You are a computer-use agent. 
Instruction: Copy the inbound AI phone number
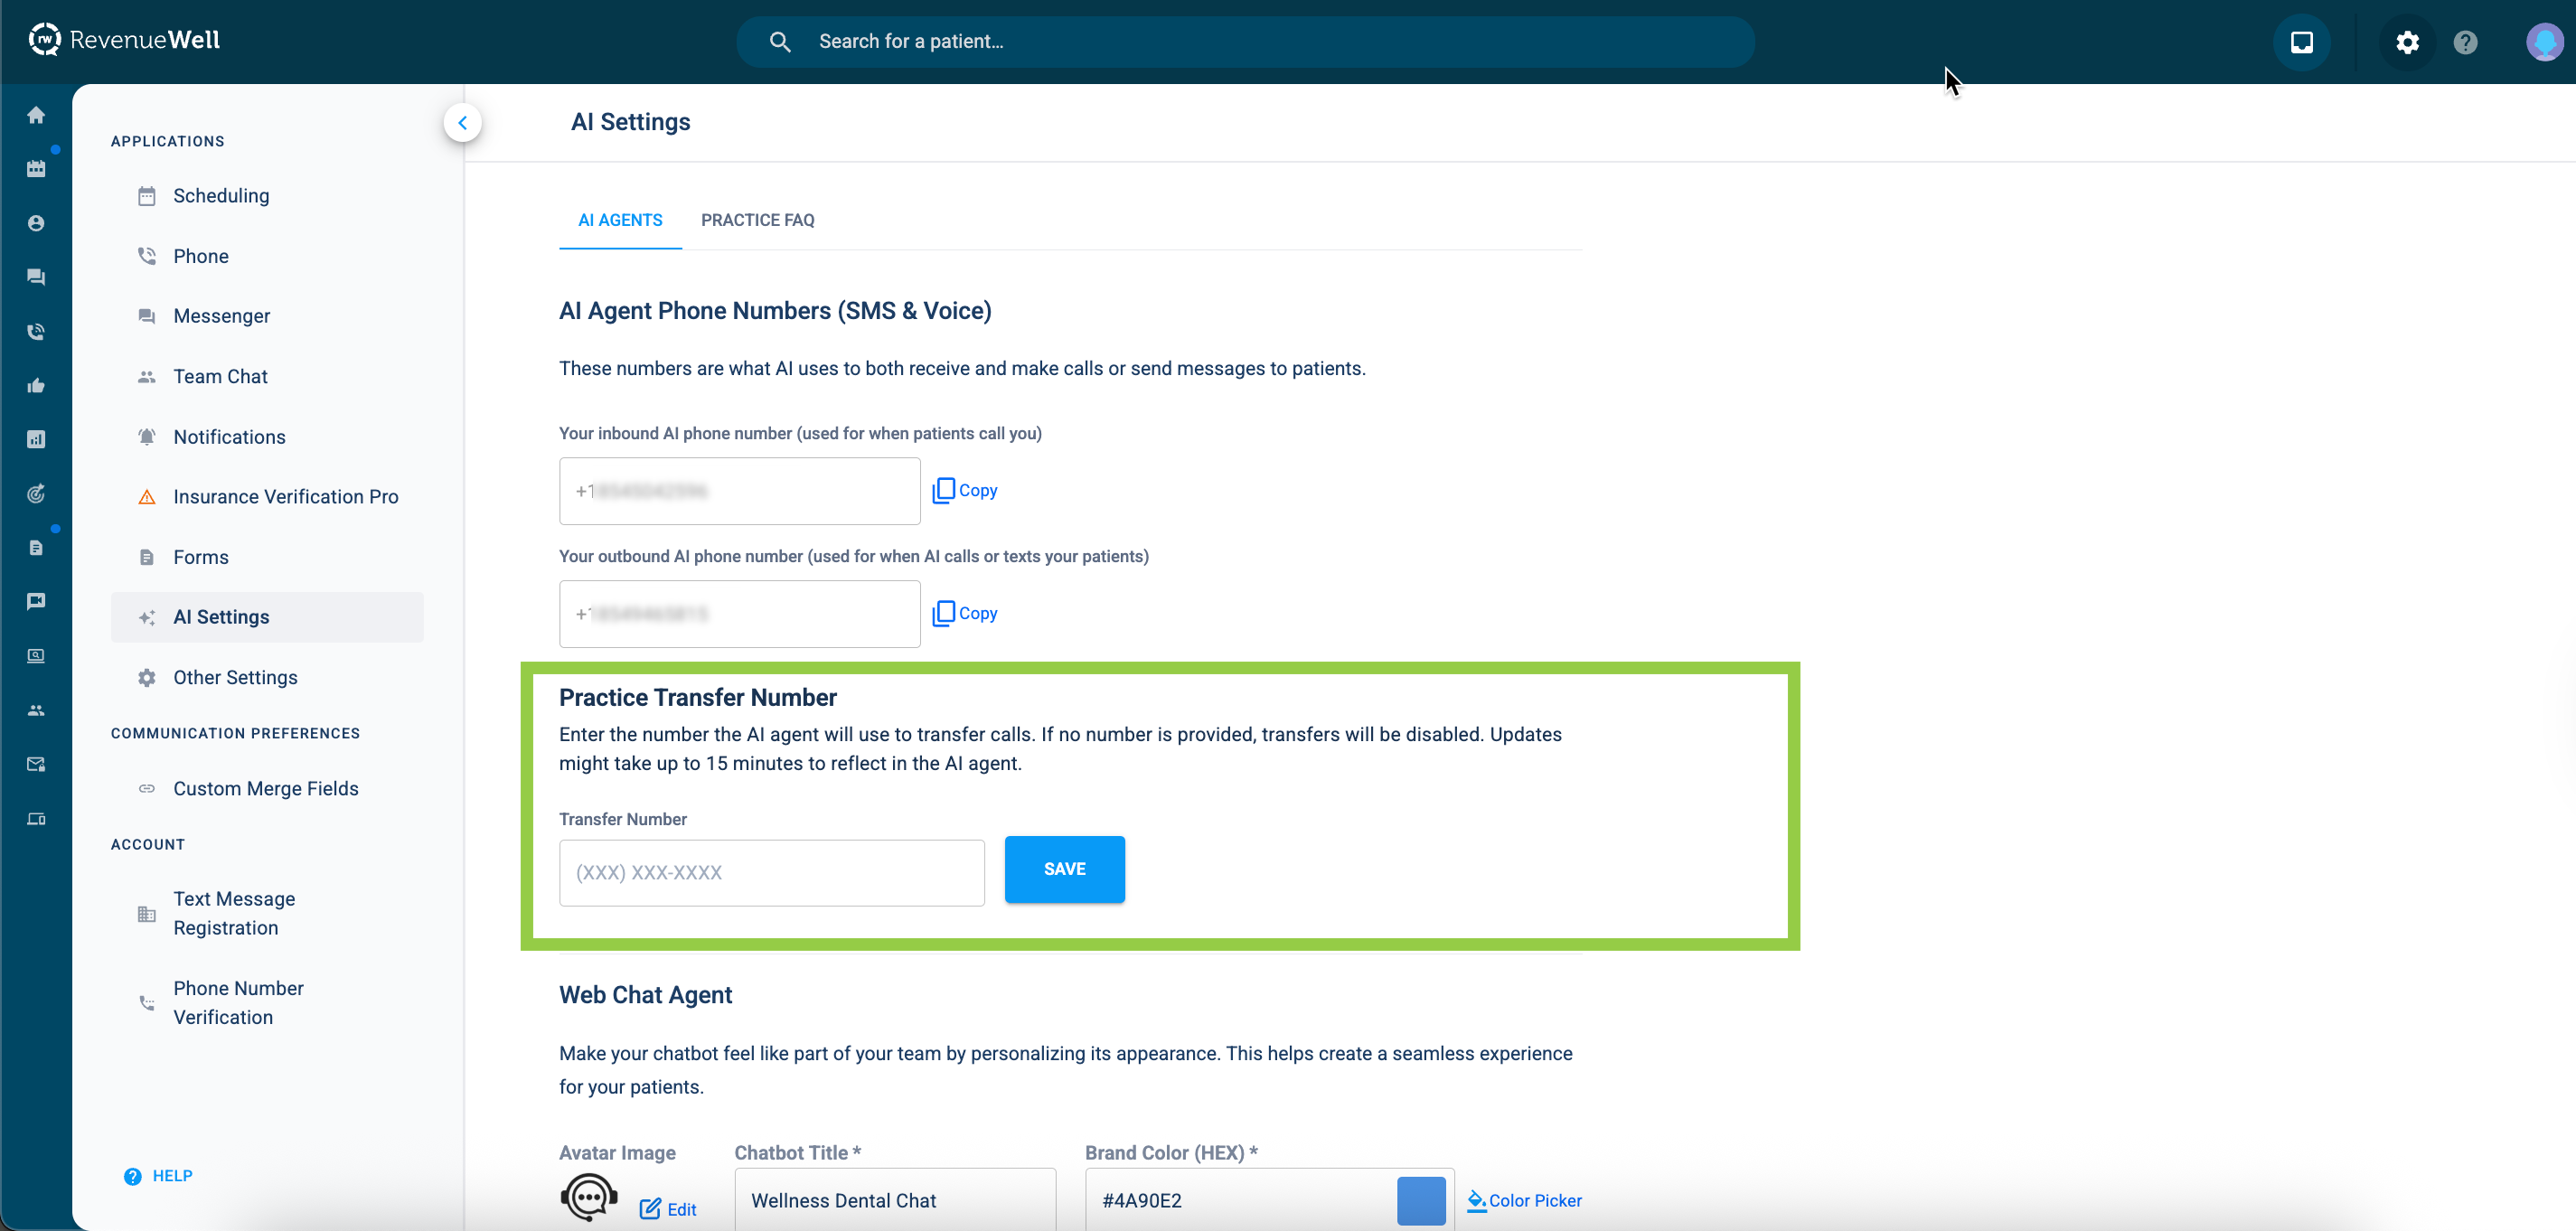(x=965, y=490)
